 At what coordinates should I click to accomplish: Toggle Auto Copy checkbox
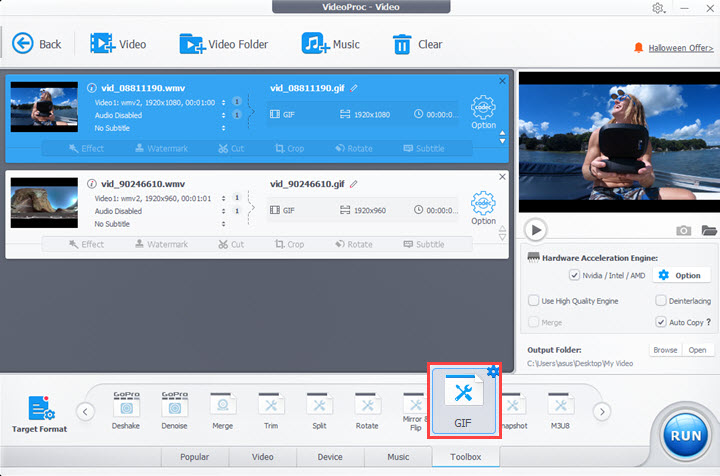[x=660, y=322]
